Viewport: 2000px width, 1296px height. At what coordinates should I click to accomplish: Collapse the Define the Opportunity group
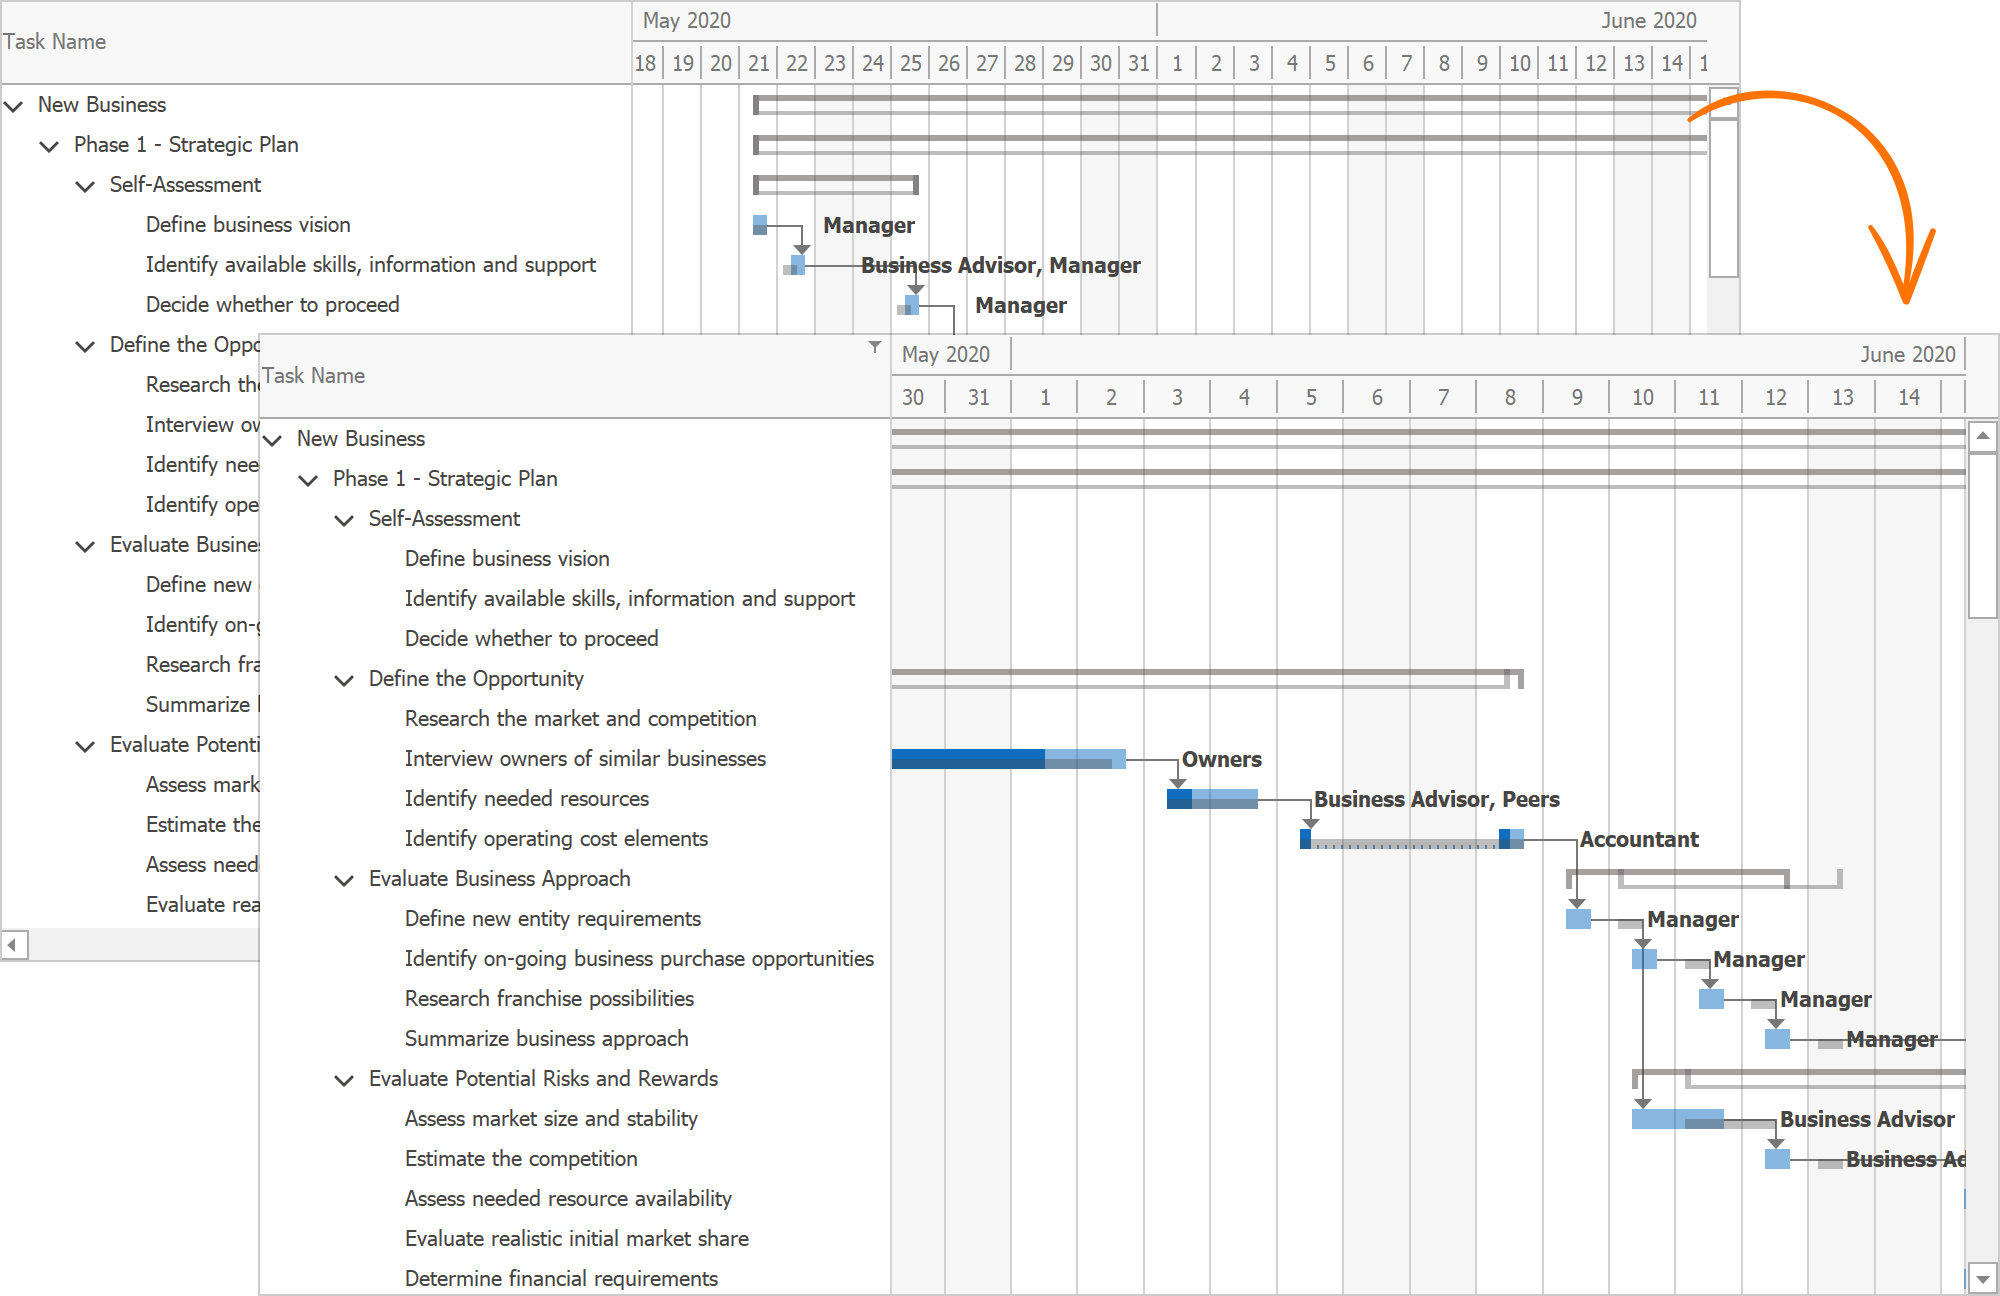(345, 680)
